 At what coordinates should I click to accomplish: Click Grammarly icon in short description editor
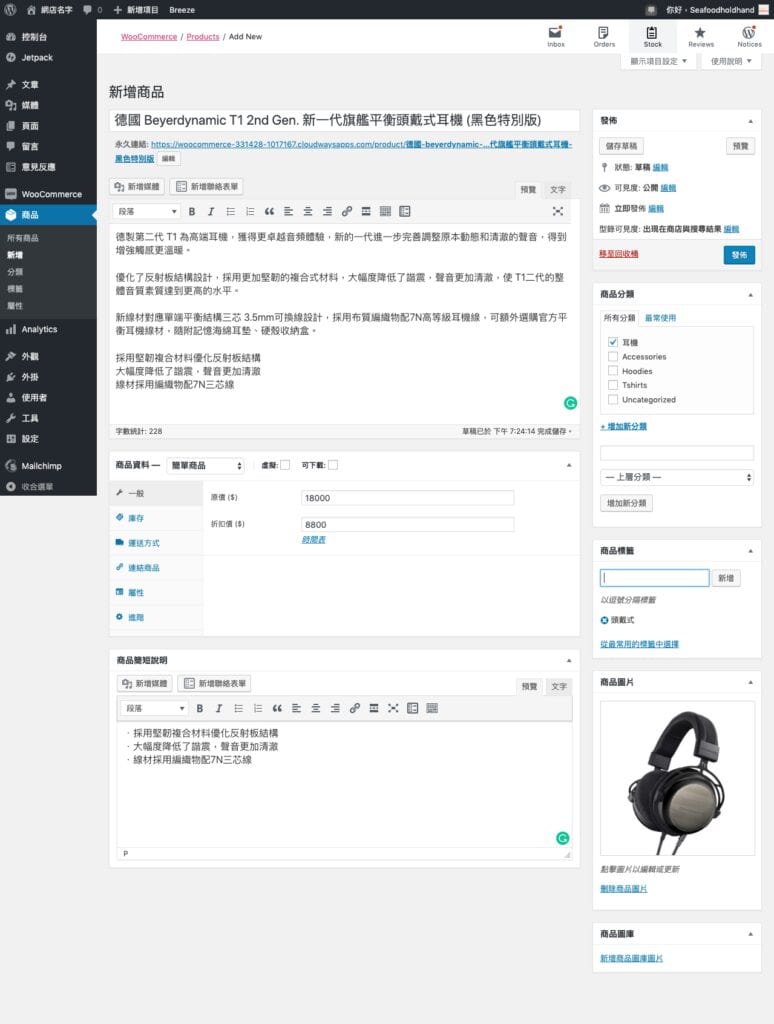[562, 839]
